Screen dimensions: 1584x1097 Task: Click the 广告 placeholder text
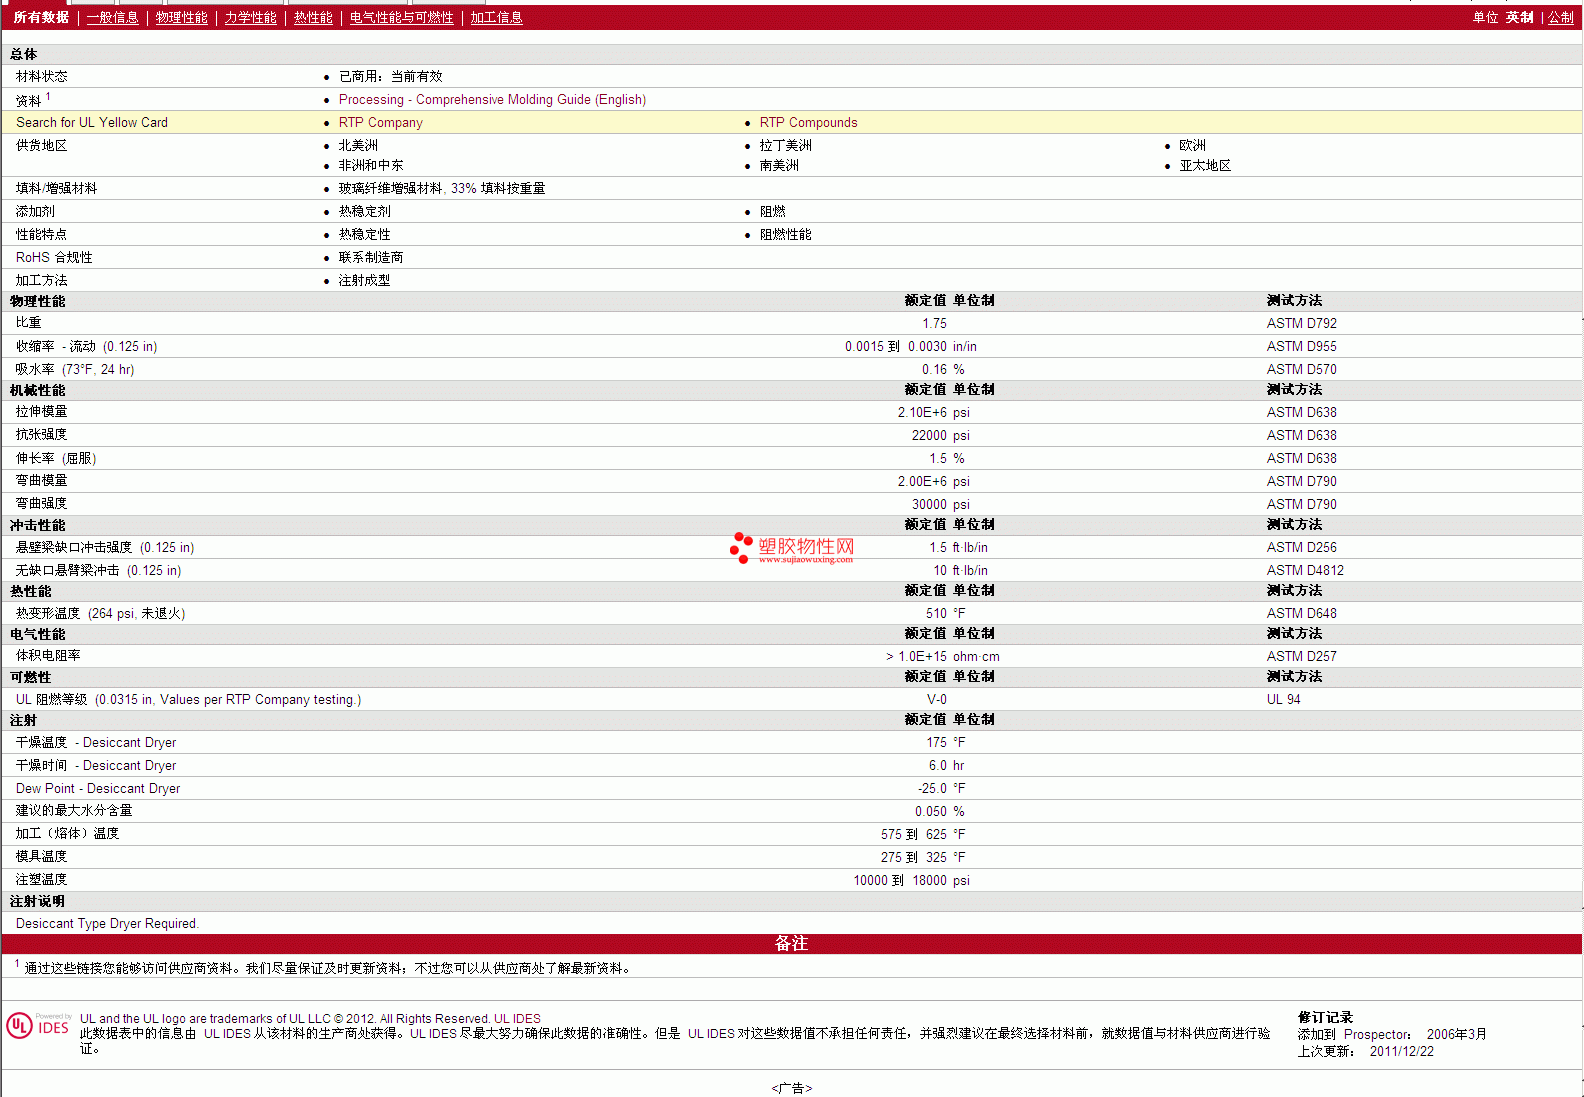[792, 1089]
